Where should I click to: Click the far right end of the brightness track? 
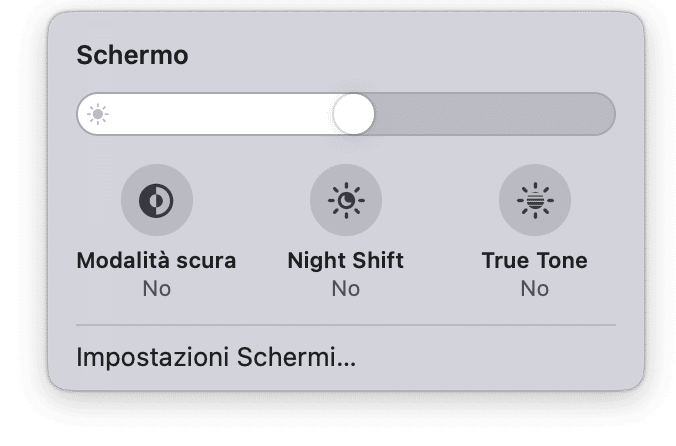(604, 115)
